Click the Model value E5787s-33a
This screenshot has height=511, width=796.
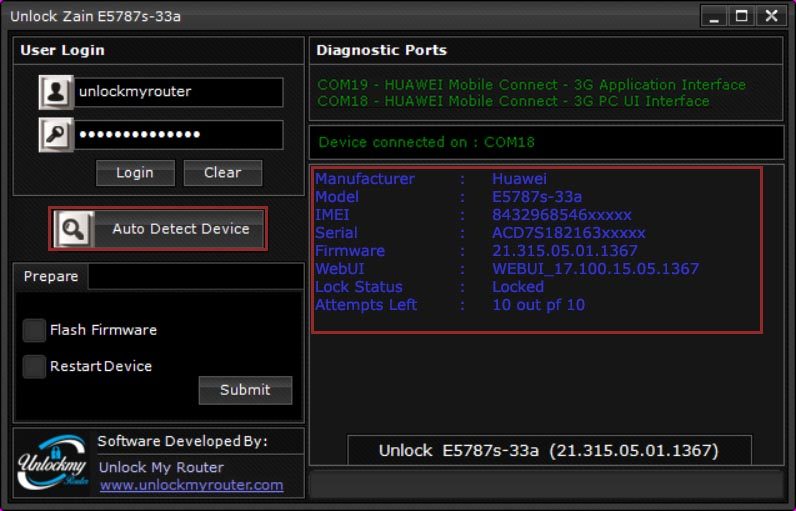click(537, 197)
